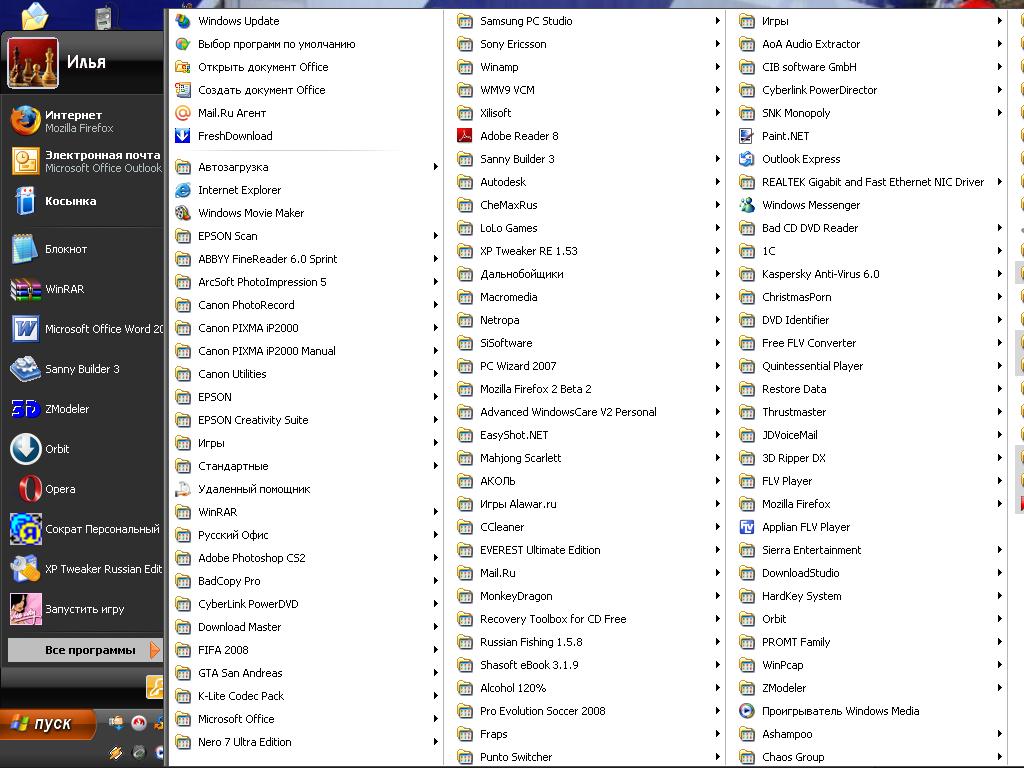
Task: Expand the Punto Switcher submenu arrow
Action: click(717, 757)
